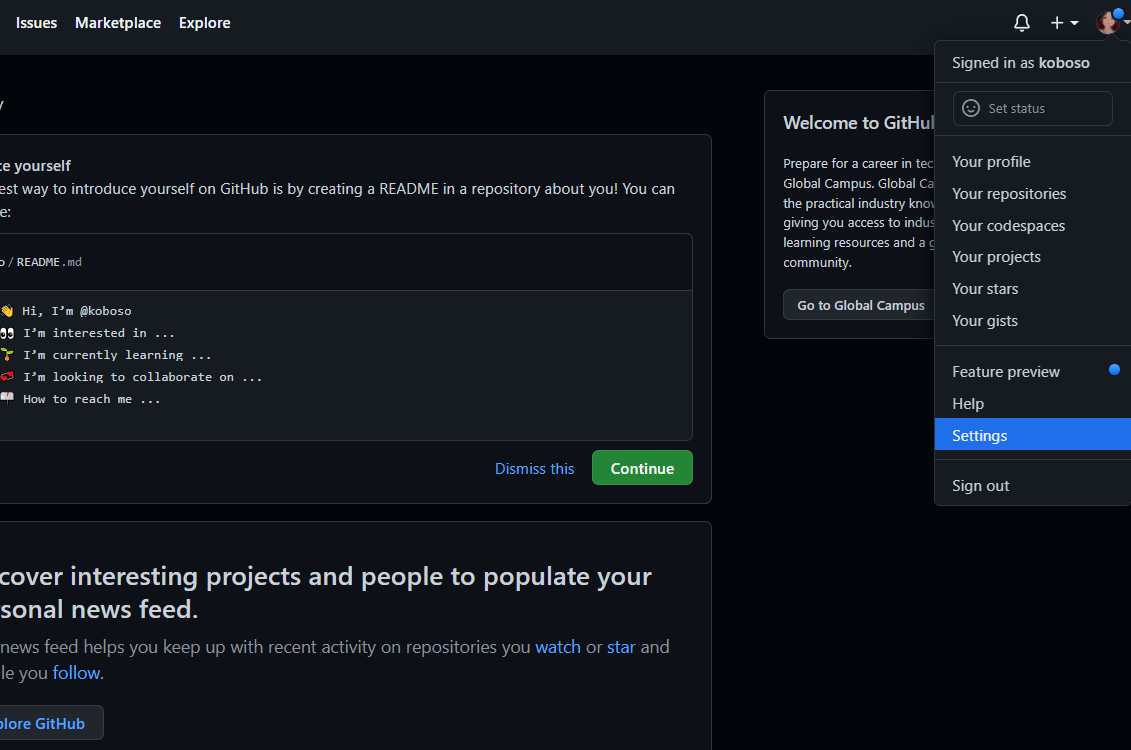Click the waving hand emoji

[6, 311]
